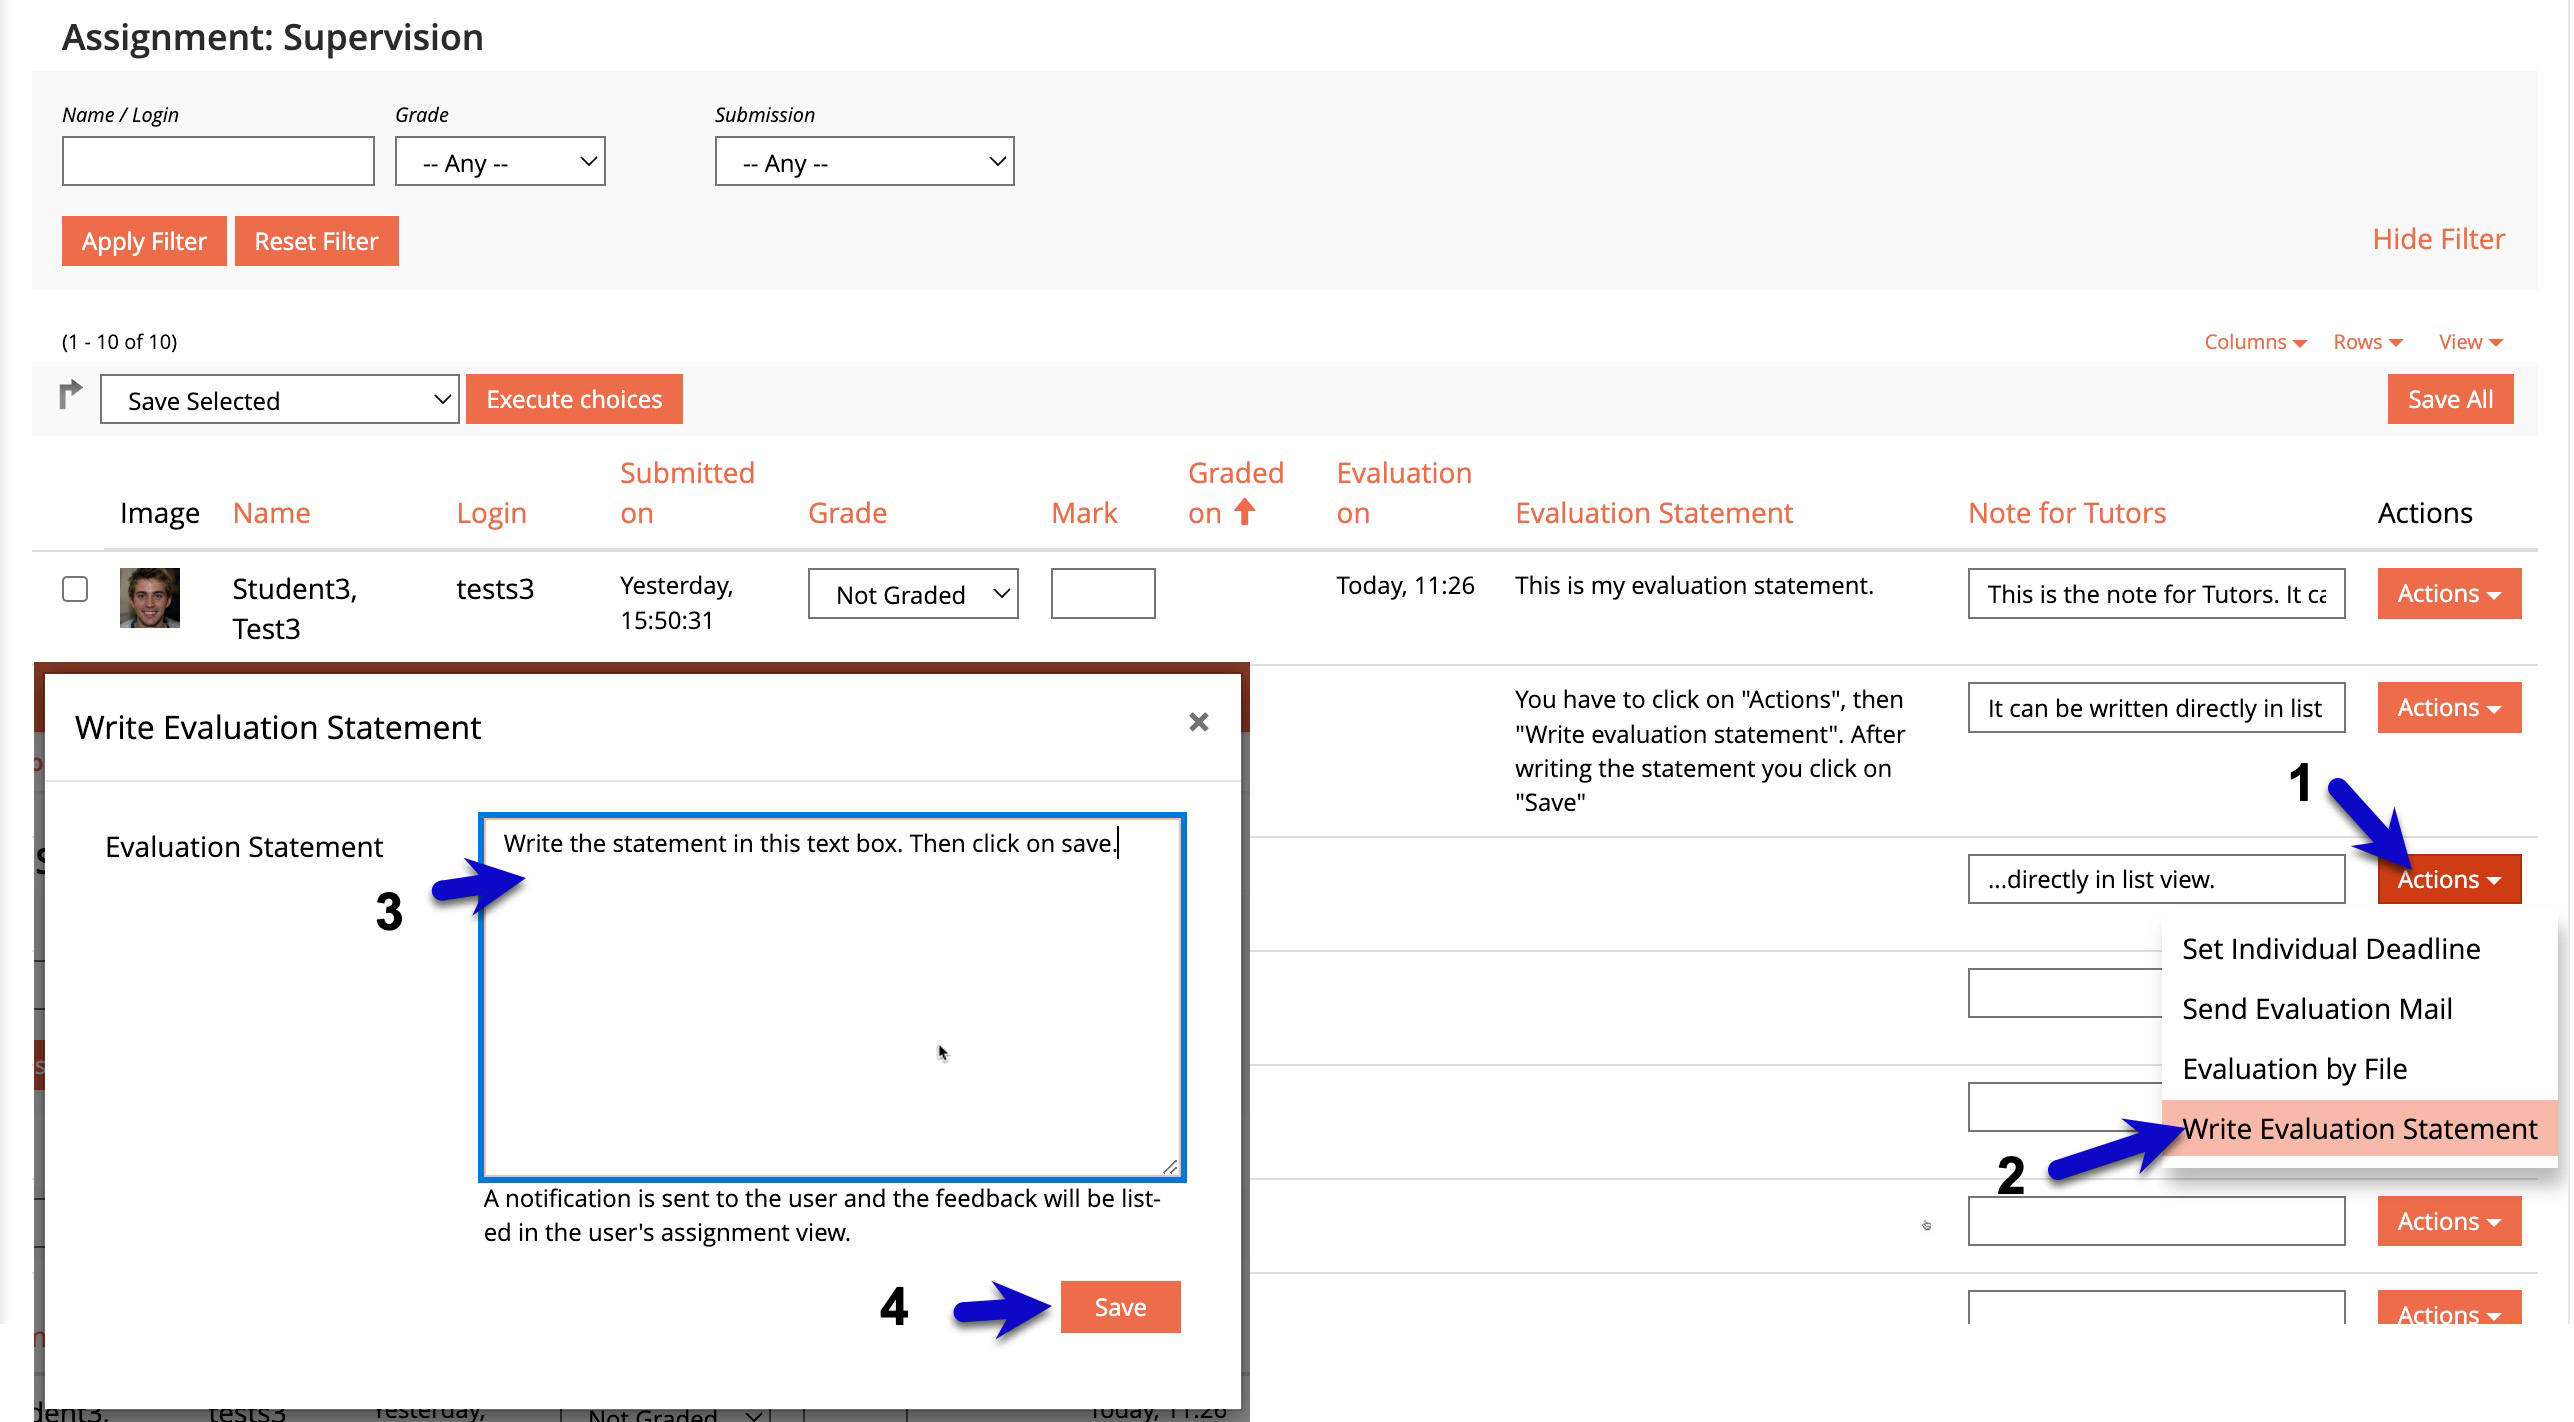
Task: Hide the filter panel via Hide Filter
Action: 2438,239
